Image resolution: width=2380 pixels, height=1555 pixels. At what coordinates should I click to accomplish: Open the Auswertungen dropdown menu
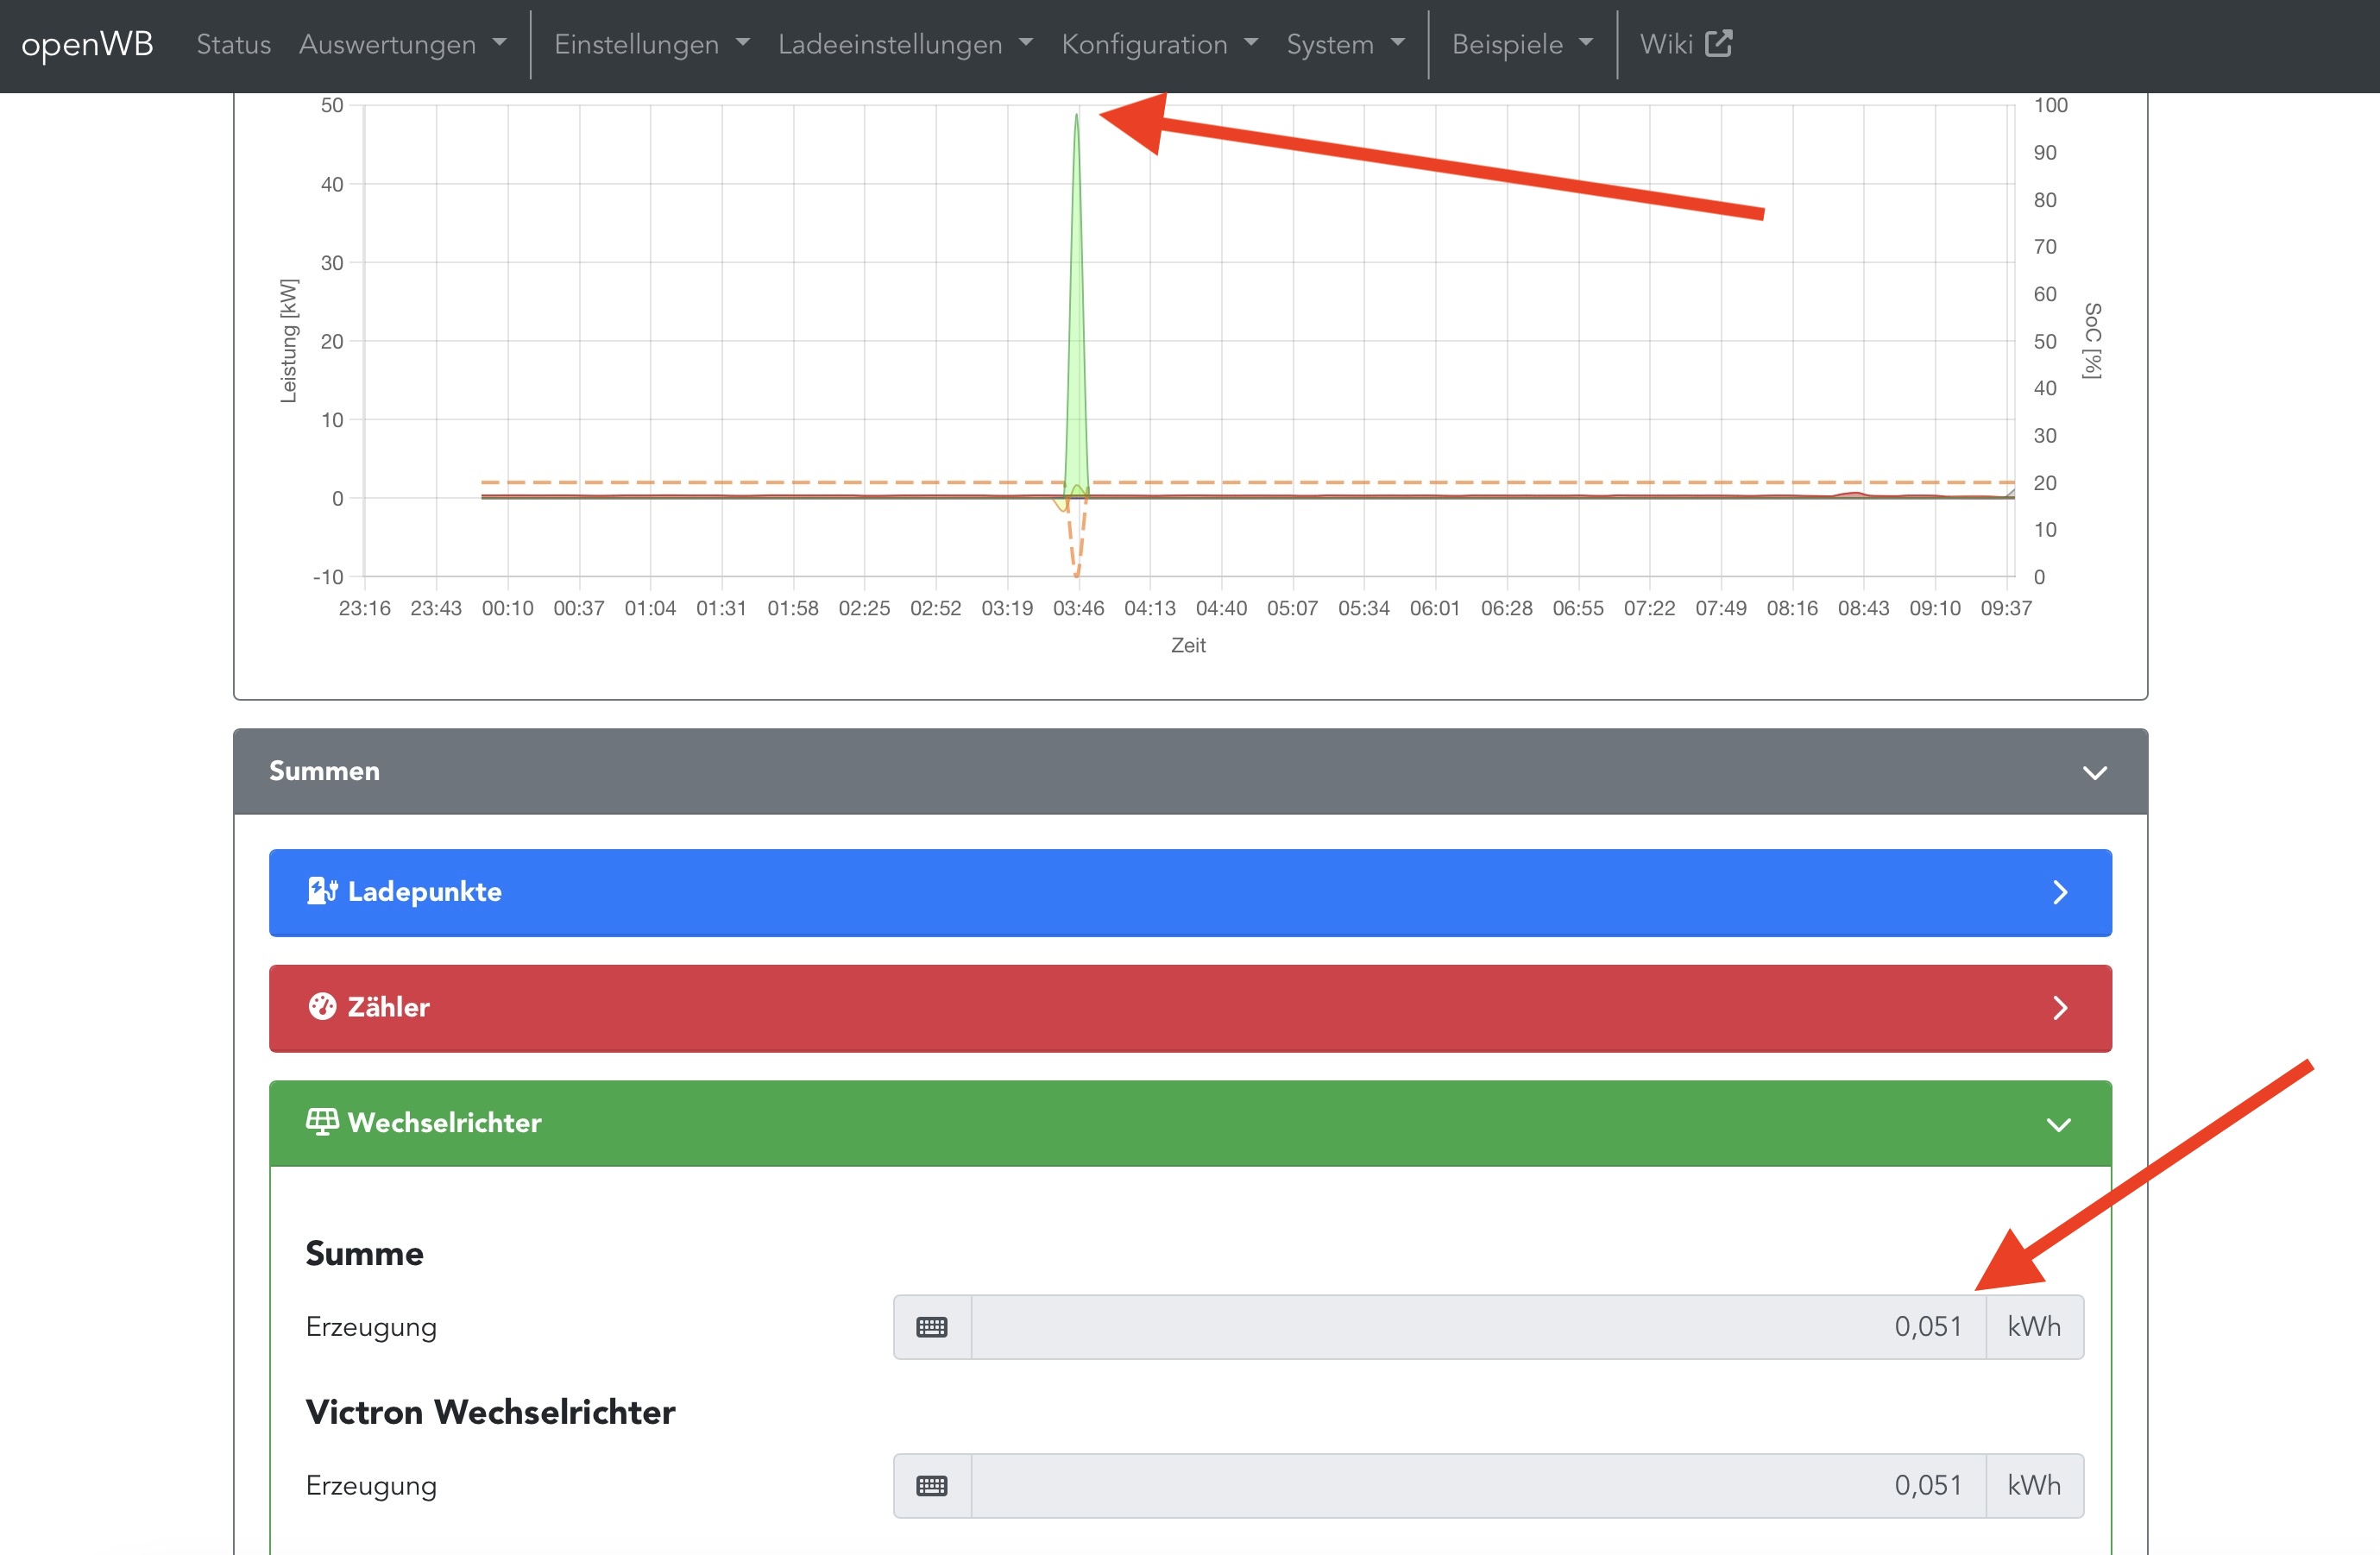[x=402, y=44]
